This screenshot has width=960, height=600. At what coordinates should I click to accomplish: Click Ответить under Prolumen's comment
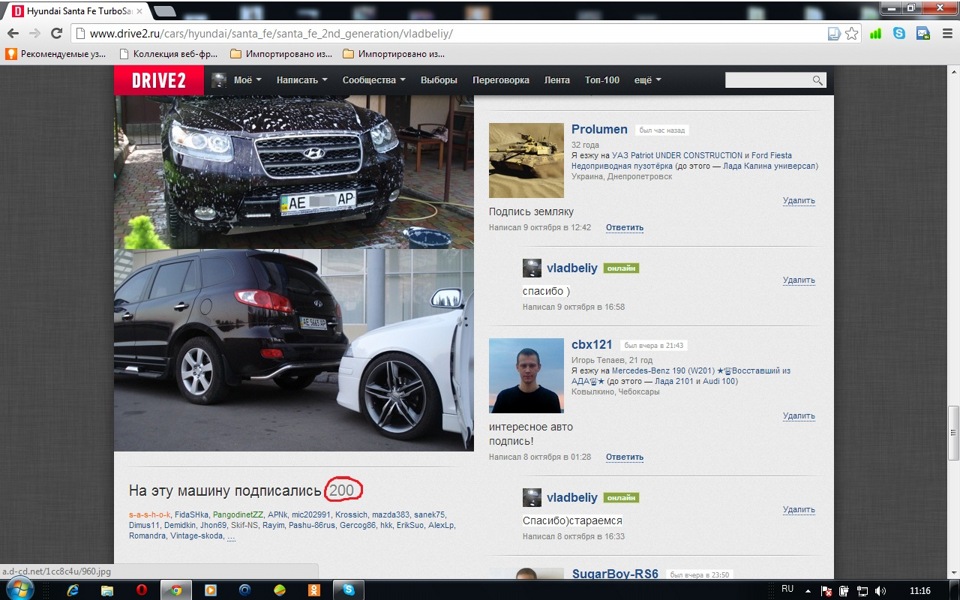click(624, 228)
